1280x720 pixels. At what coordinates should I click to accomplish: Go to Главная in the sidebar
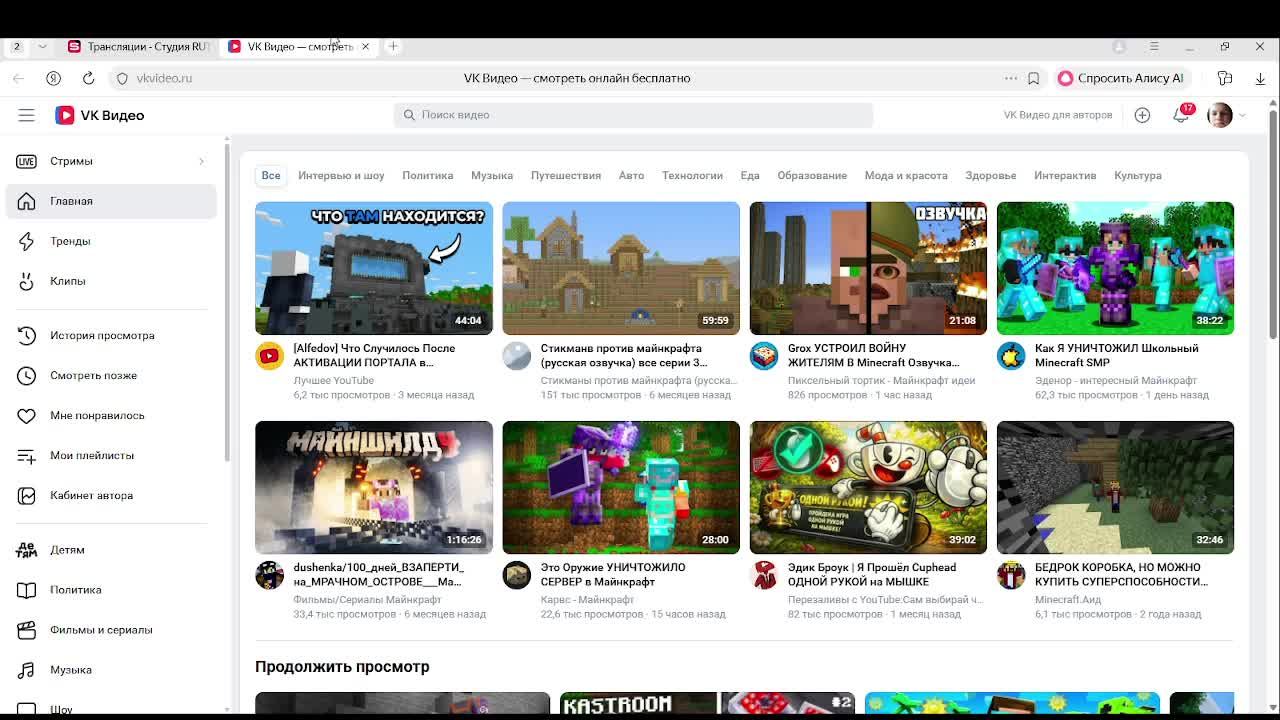pyautogui.click(x=111, y=201)
